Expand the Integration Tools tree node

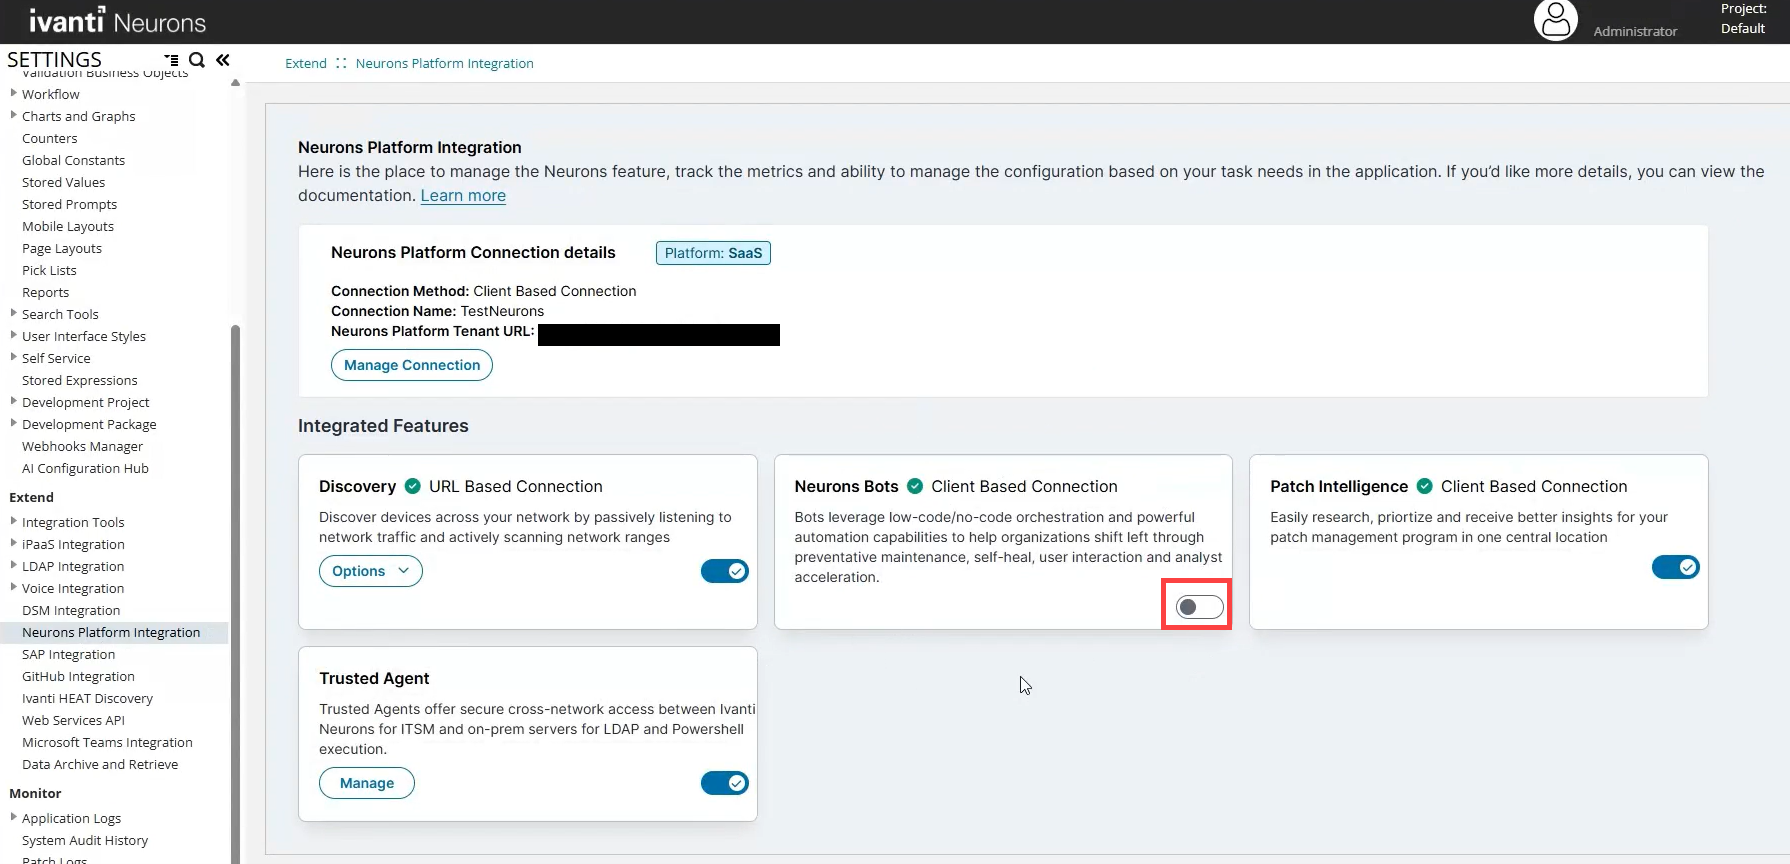pyautogui.click(x=14, y=521)
